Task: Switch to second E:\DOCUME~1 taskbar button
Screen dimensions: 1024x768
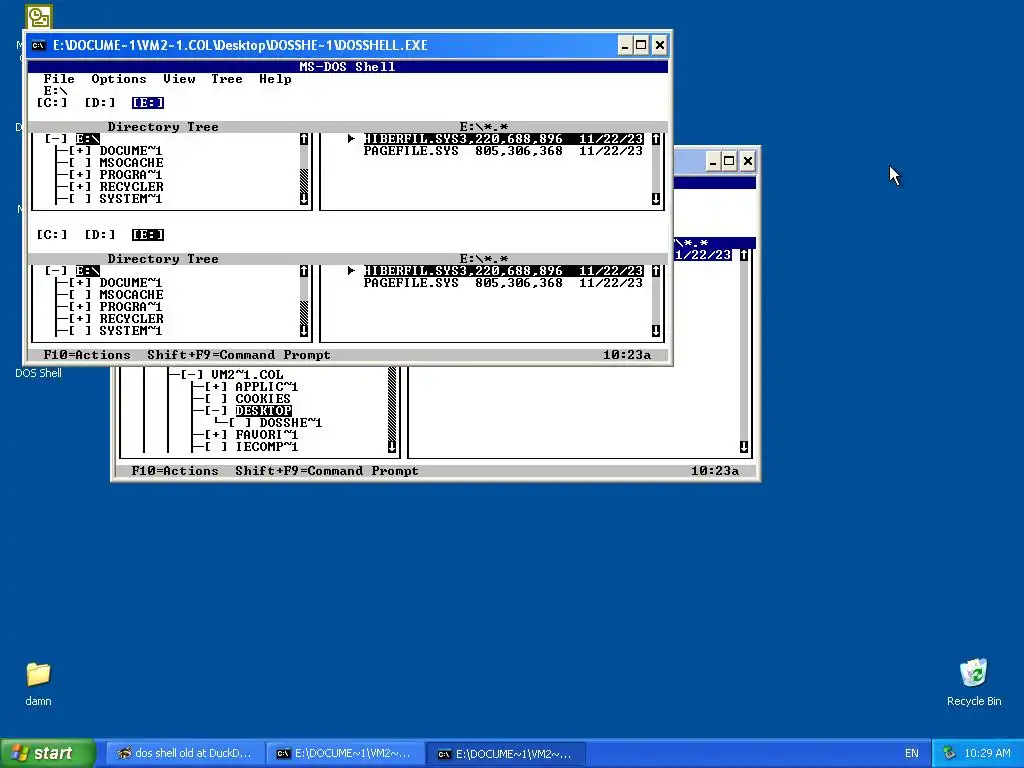Action: pyautogui.click(x=506, y=753)
